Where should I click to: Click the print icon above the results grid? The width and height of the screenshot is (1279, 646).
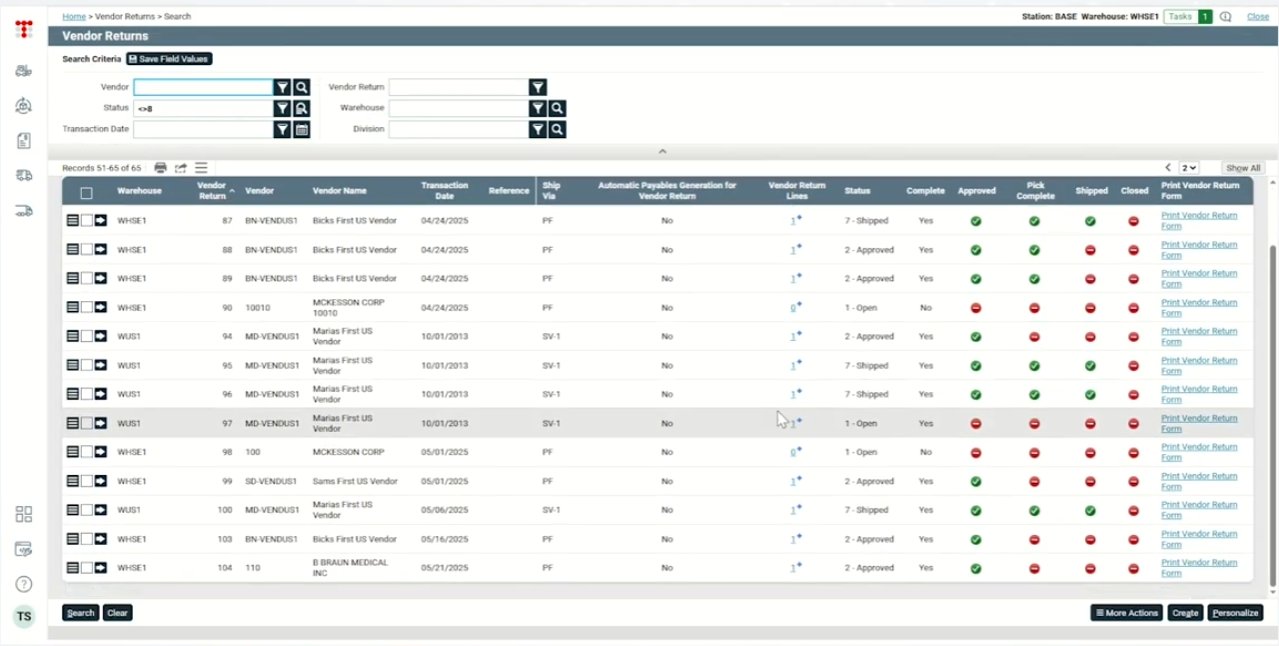click(160, 168)
